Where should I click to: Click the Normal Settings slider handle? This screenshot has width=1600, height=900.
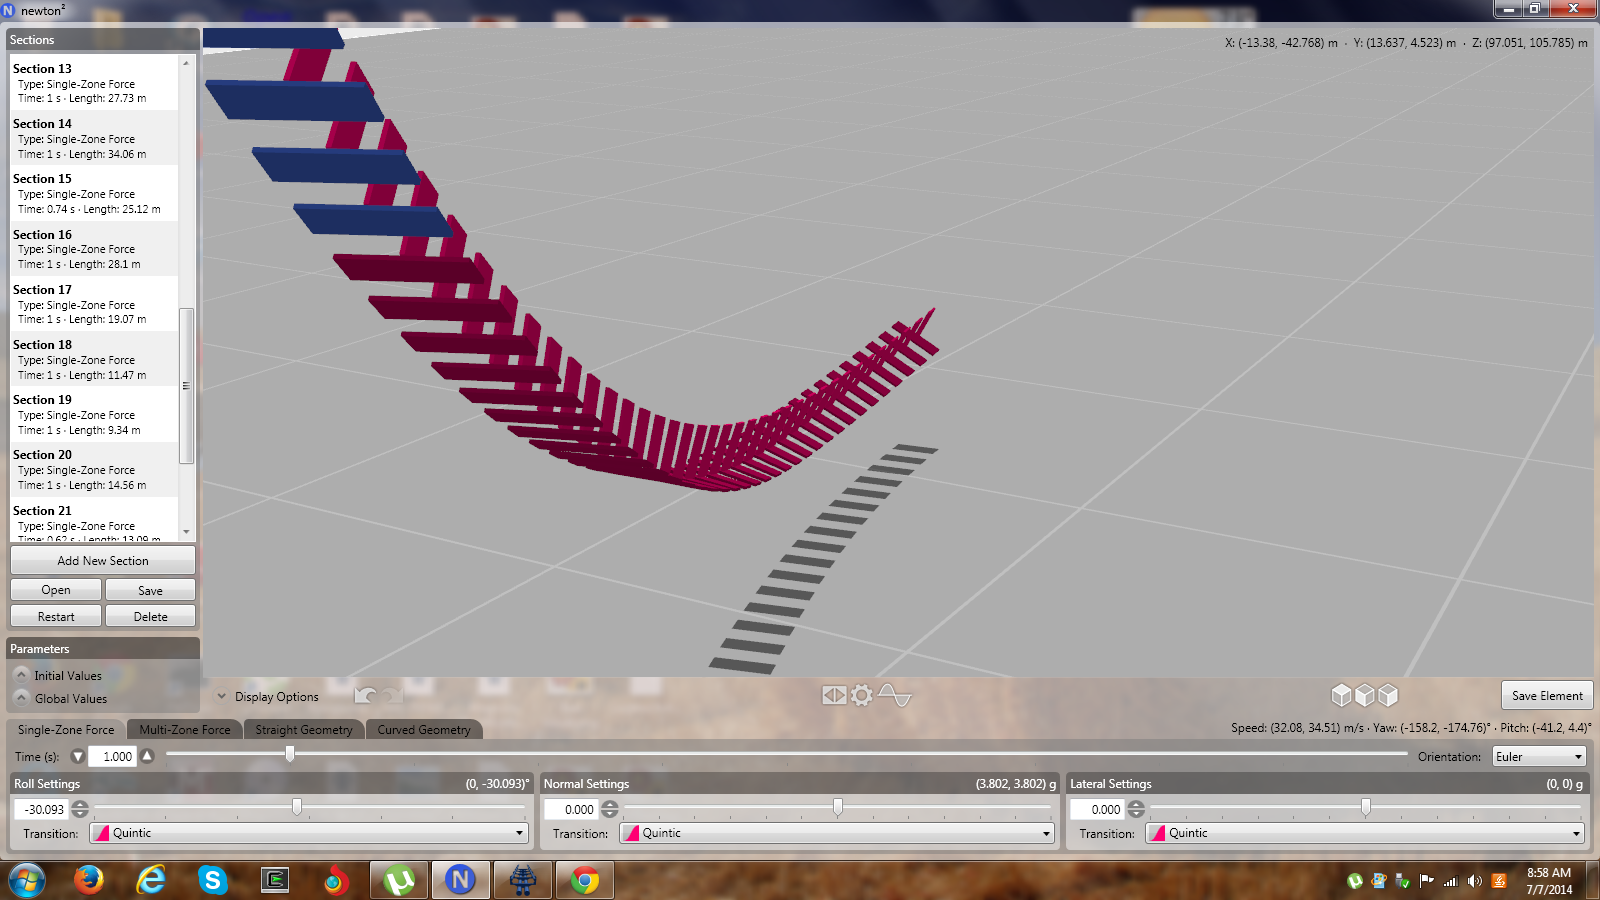pos(838,807)
